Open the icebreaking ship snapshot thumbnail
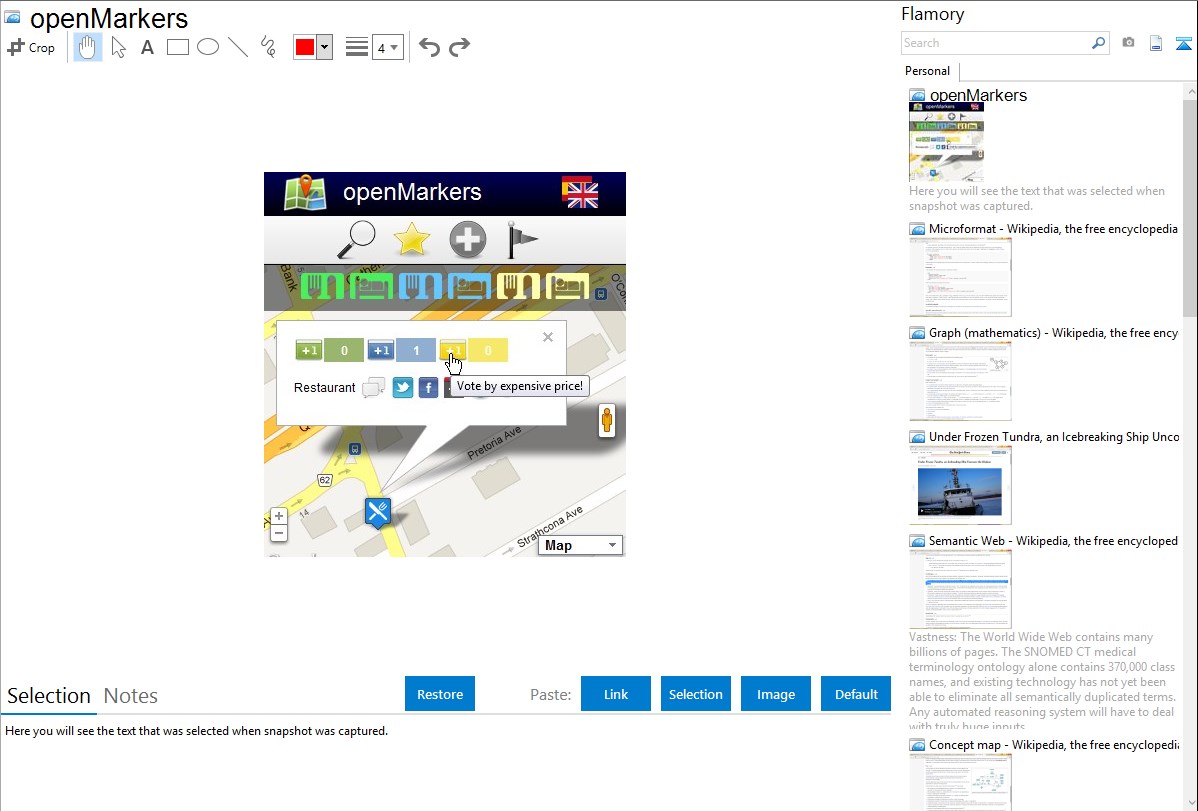 pos(960,485)
